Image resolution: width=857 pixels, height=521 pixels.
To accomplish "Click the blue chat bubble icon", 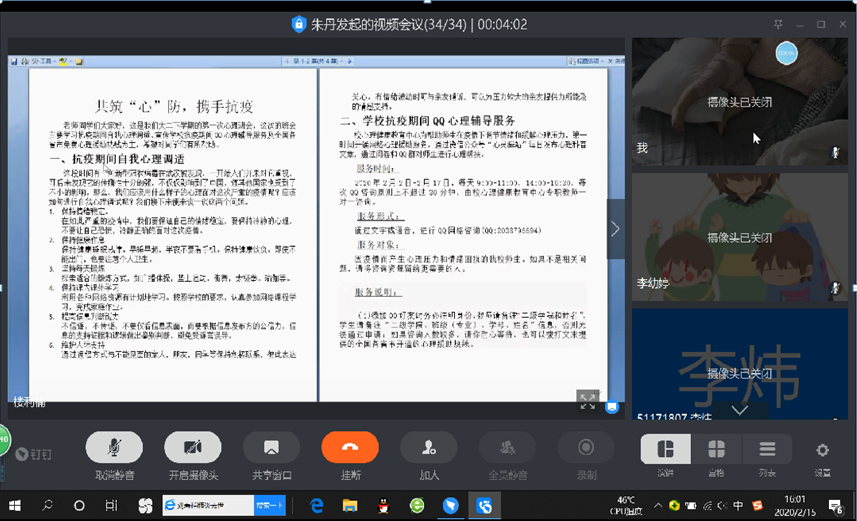I will click(612, 407).
